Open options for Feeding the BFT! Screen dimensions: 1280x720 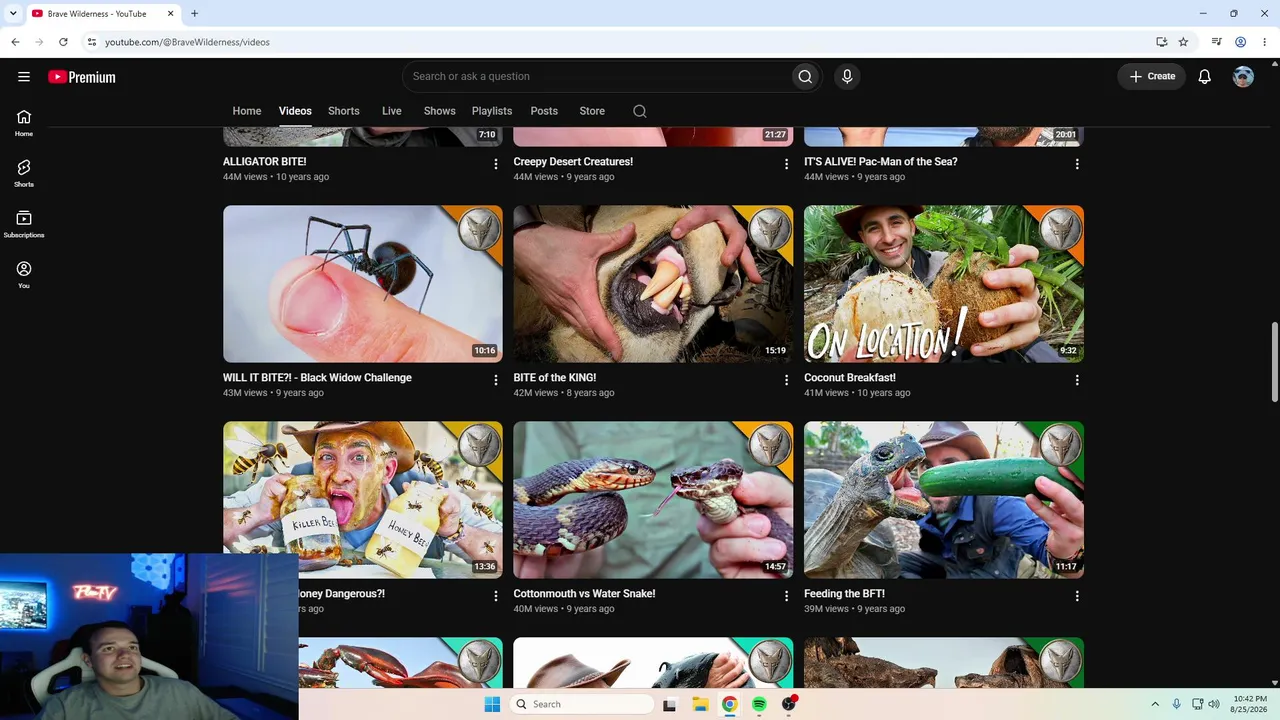pyautogui.click(x=1077, y=596)
